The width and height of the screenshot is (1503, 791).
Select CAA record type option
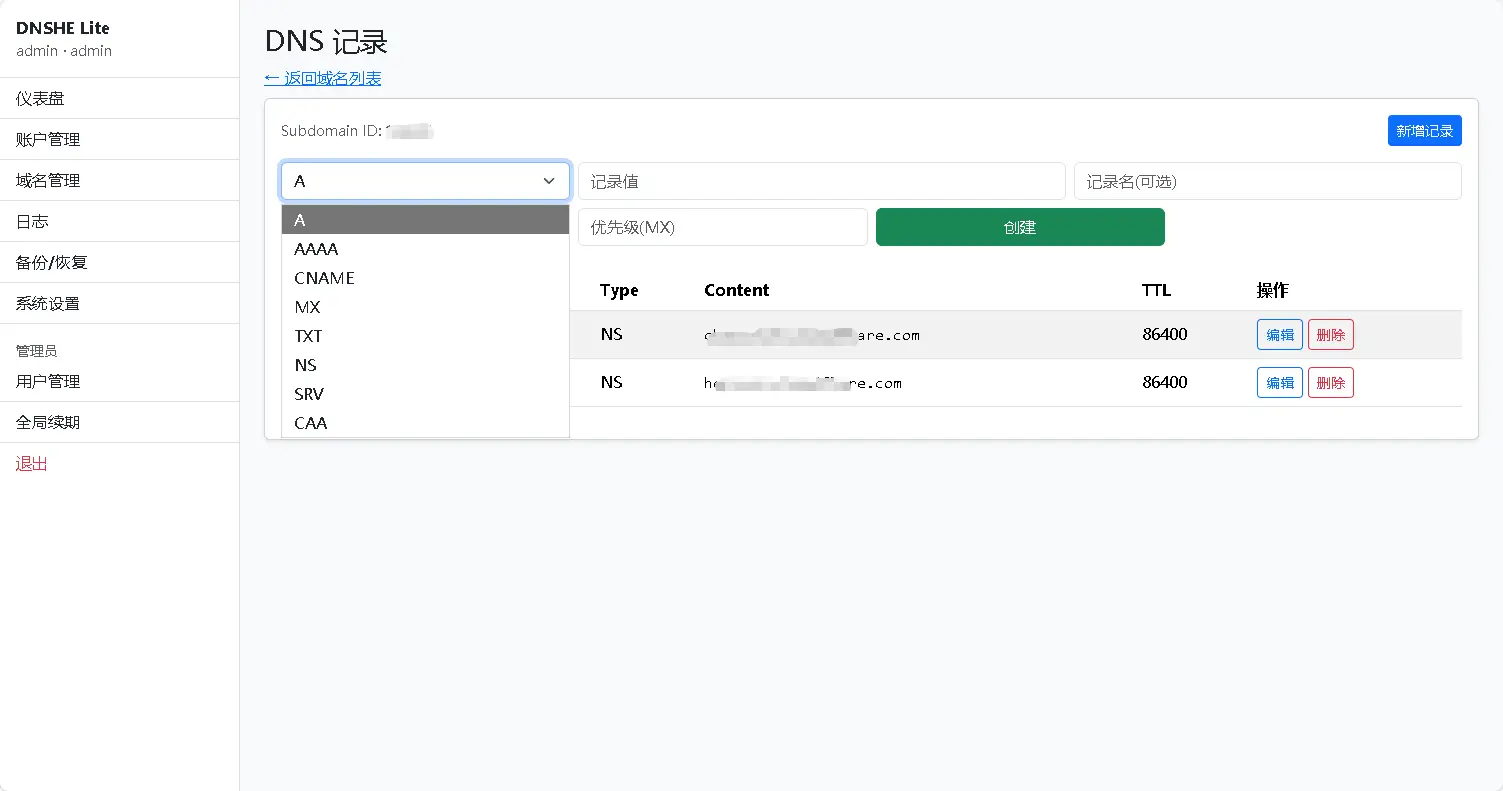[310, 423]
